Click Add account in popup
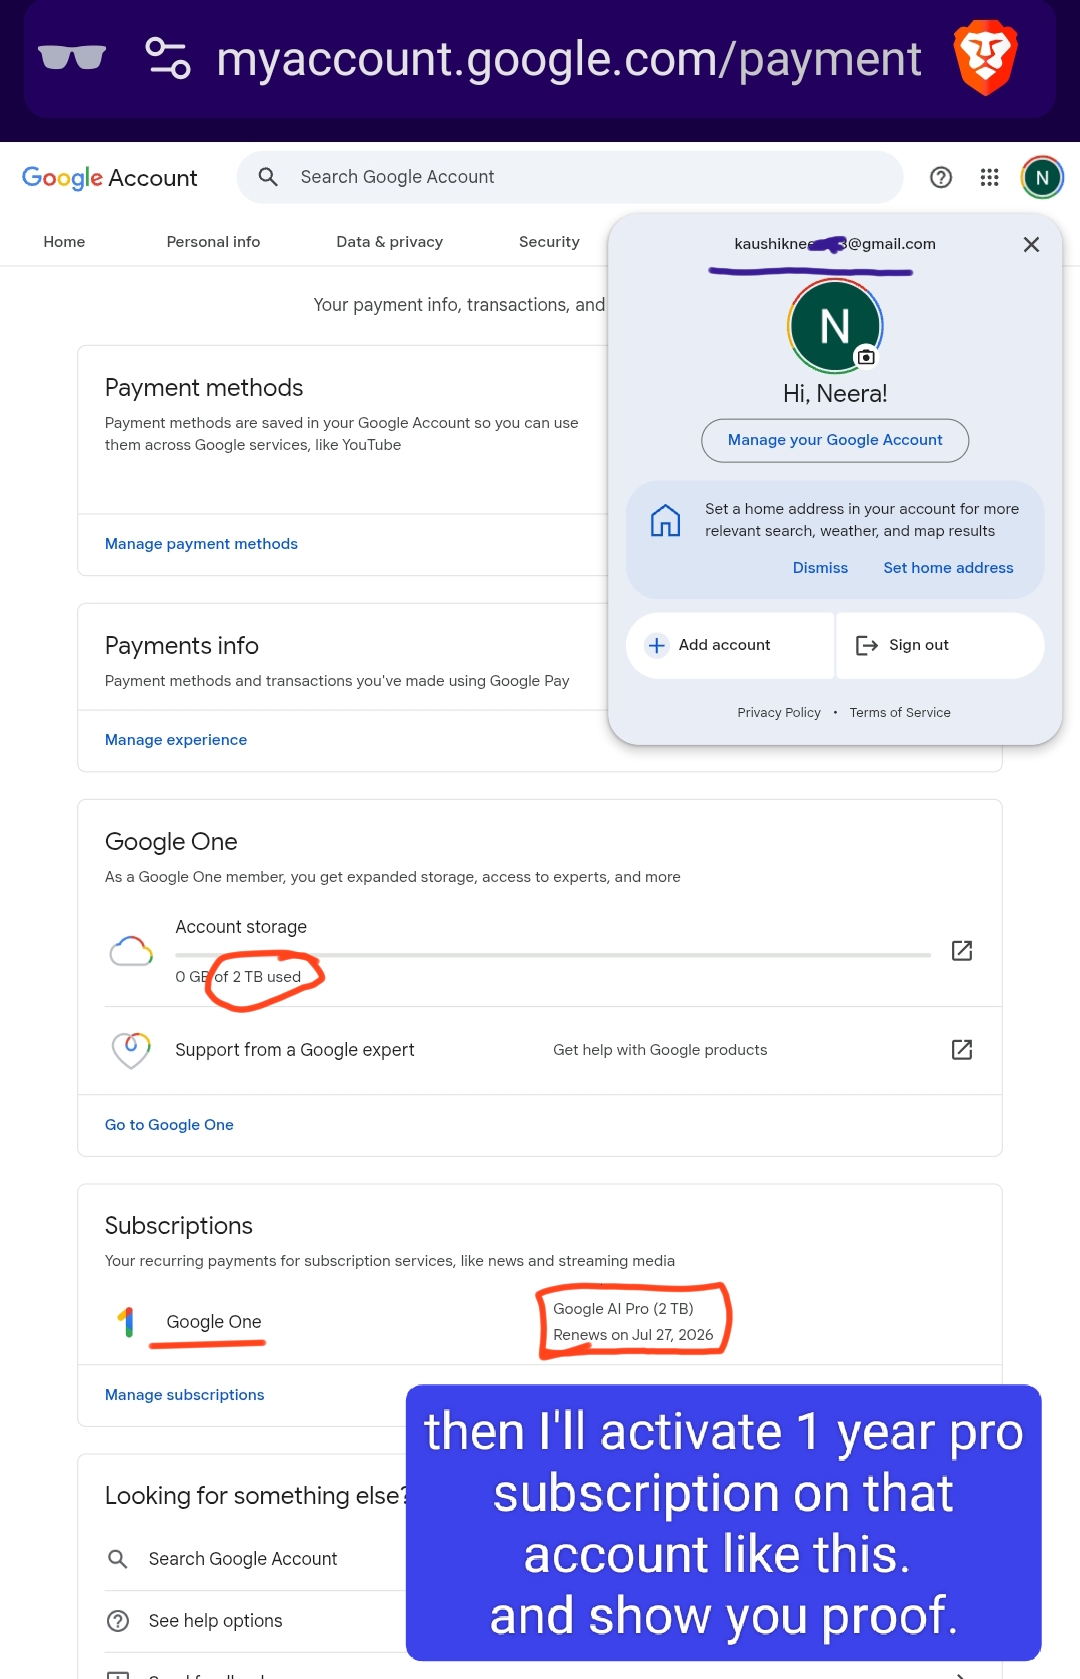This screenshot has width=1080, height=1679. click(x=730, y=645)
